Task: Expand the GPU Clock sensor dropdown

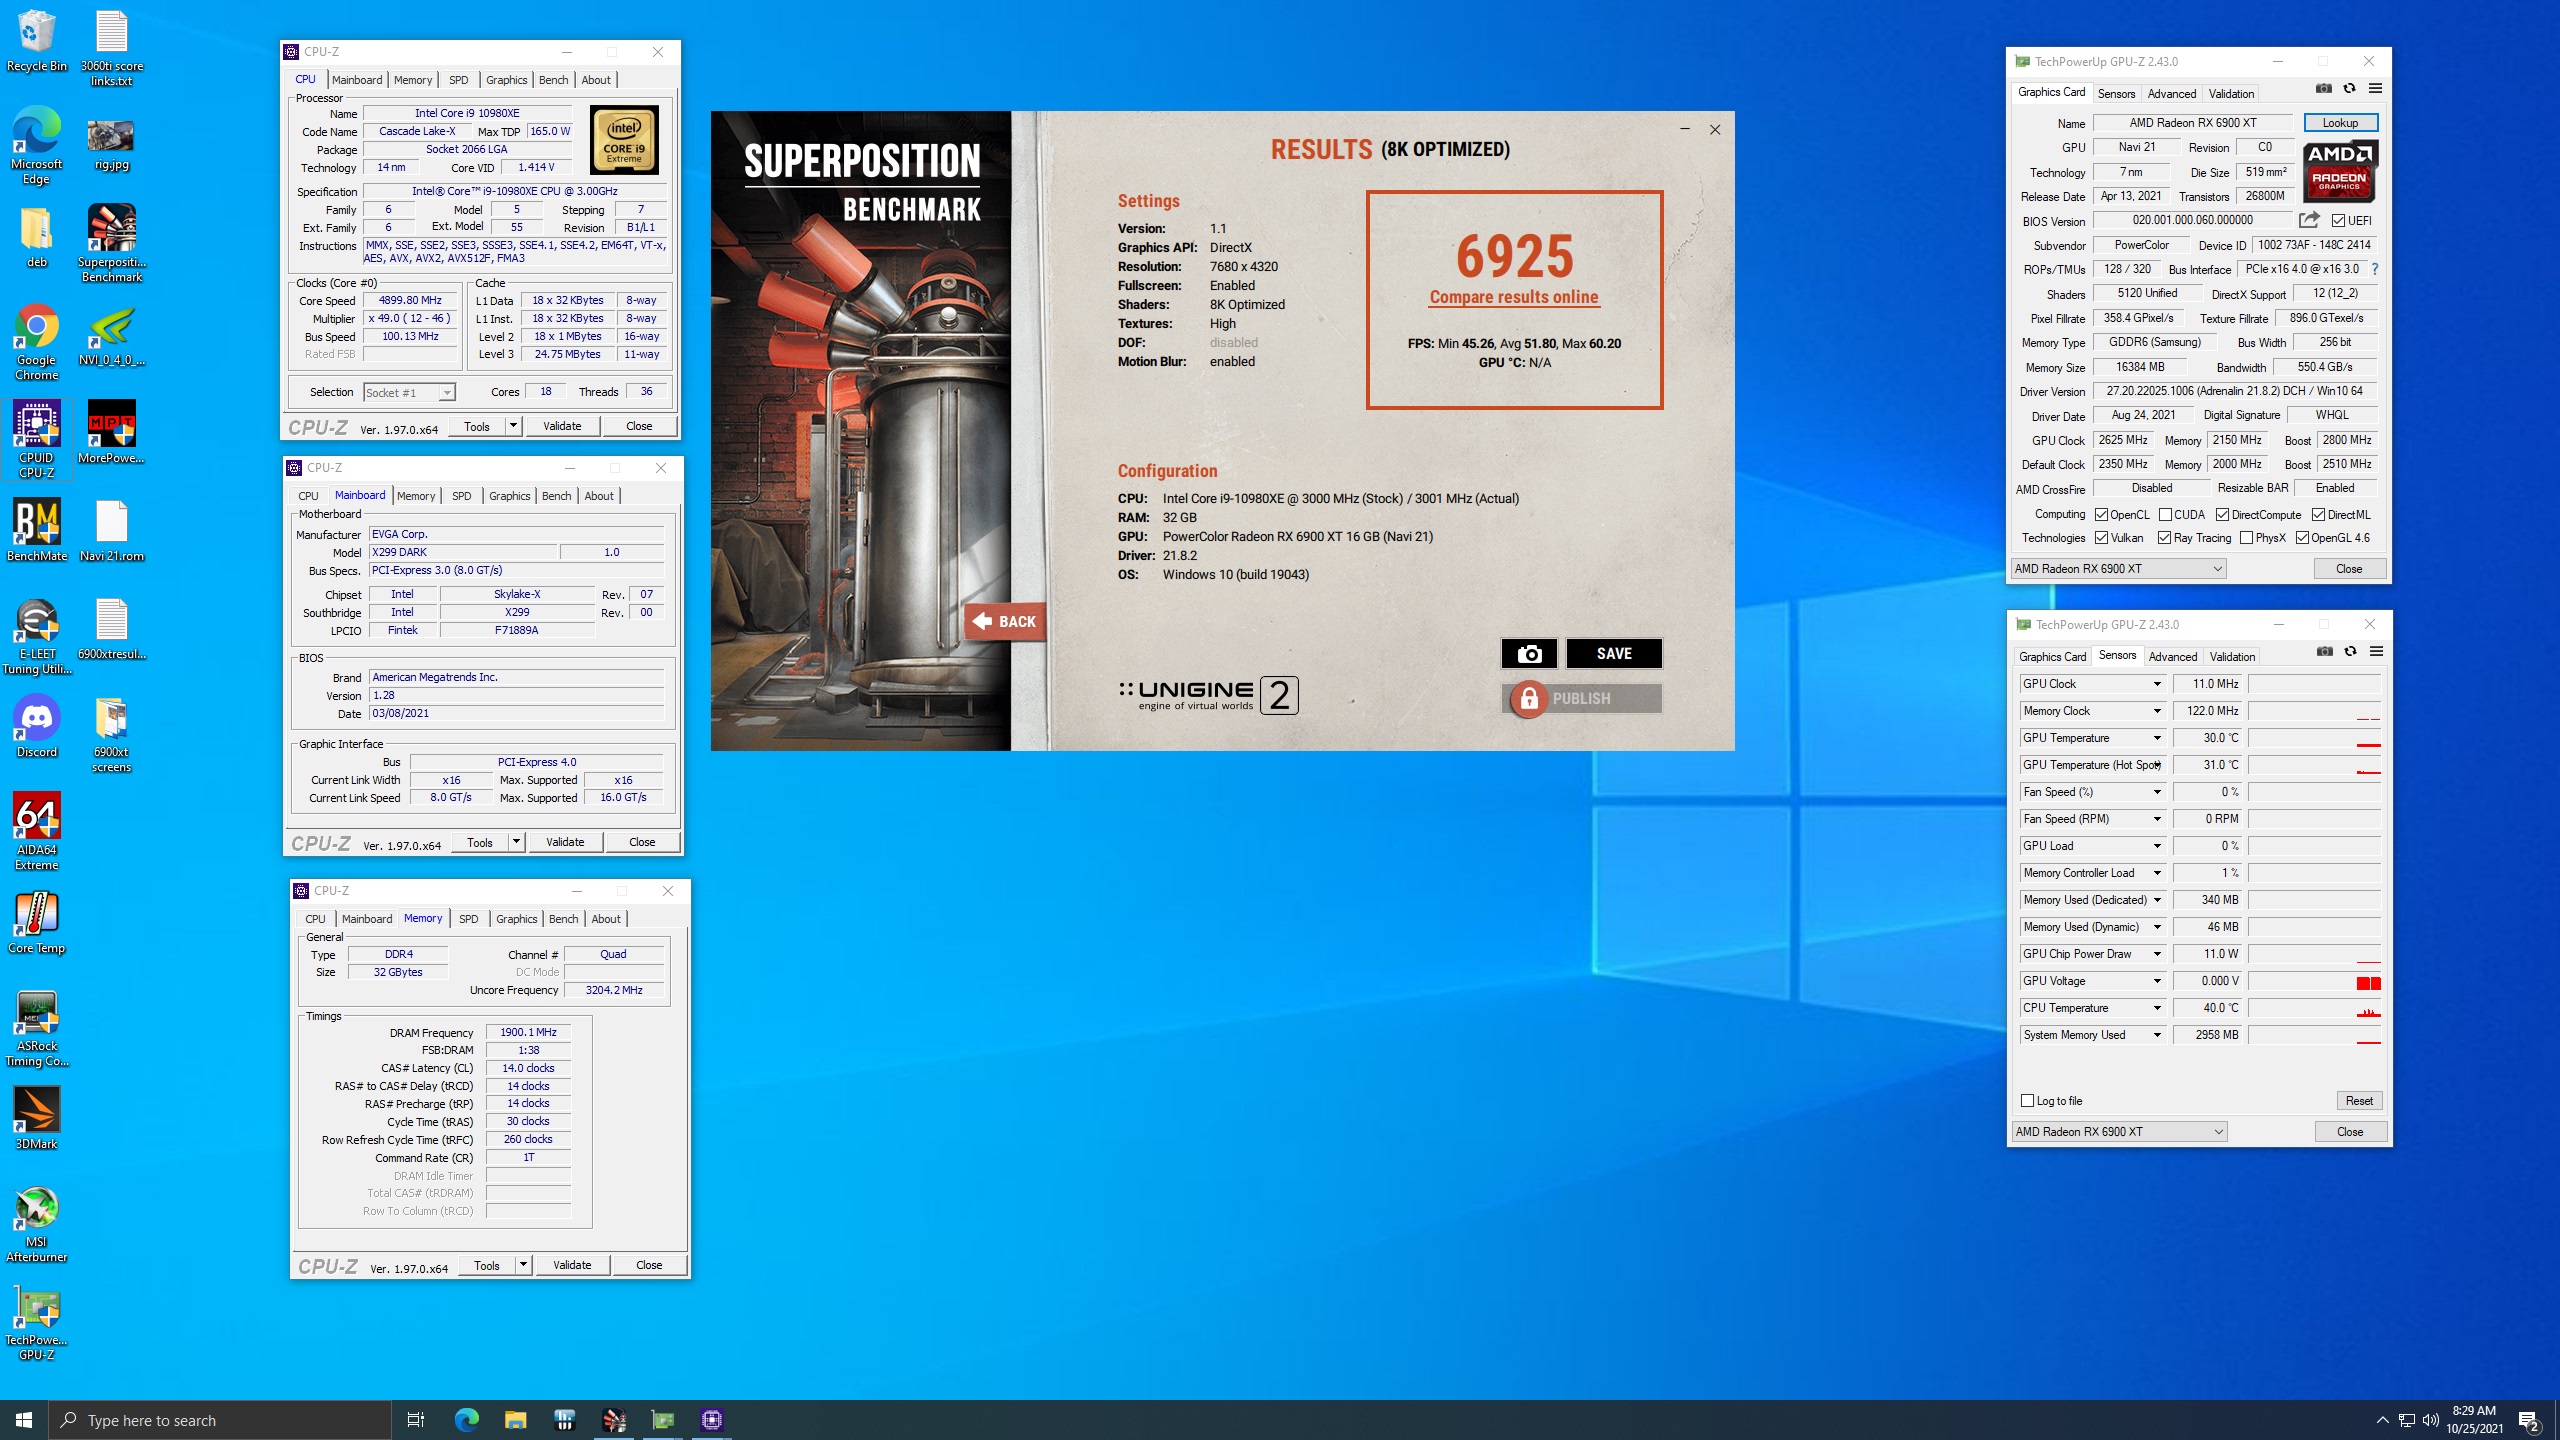Action: 2157,684
